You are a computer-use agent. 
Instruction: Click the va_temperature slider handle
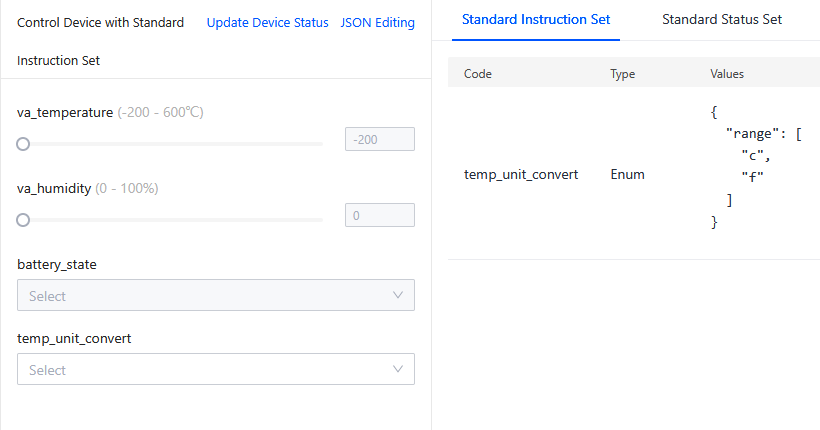click(x=23, y=144)
